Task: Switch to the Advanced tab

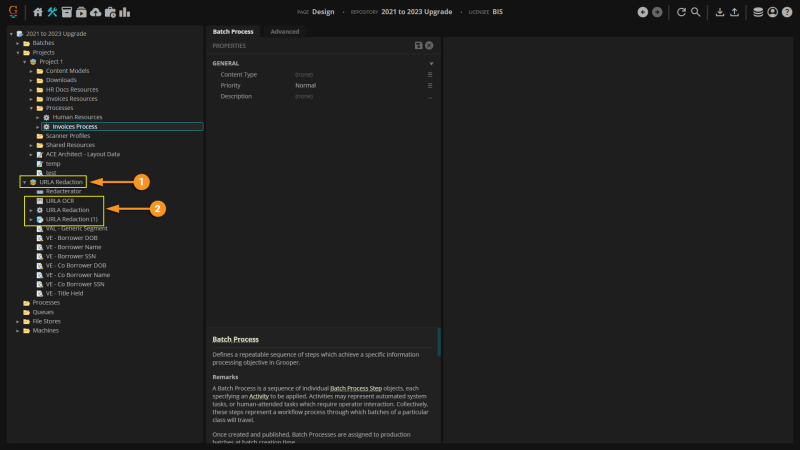Action: click(285, 32)
